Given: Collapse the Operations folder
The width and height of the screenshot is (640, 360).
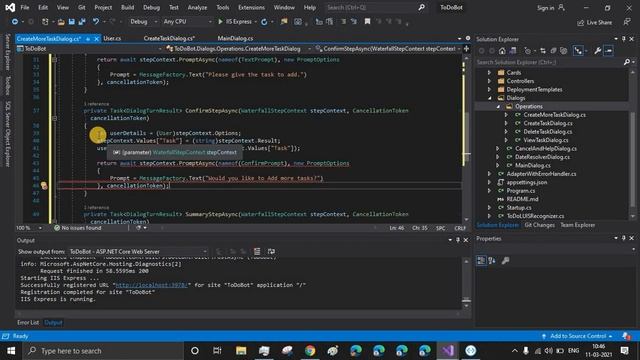Looking at the screenshot, I should (x=498, y=107).
